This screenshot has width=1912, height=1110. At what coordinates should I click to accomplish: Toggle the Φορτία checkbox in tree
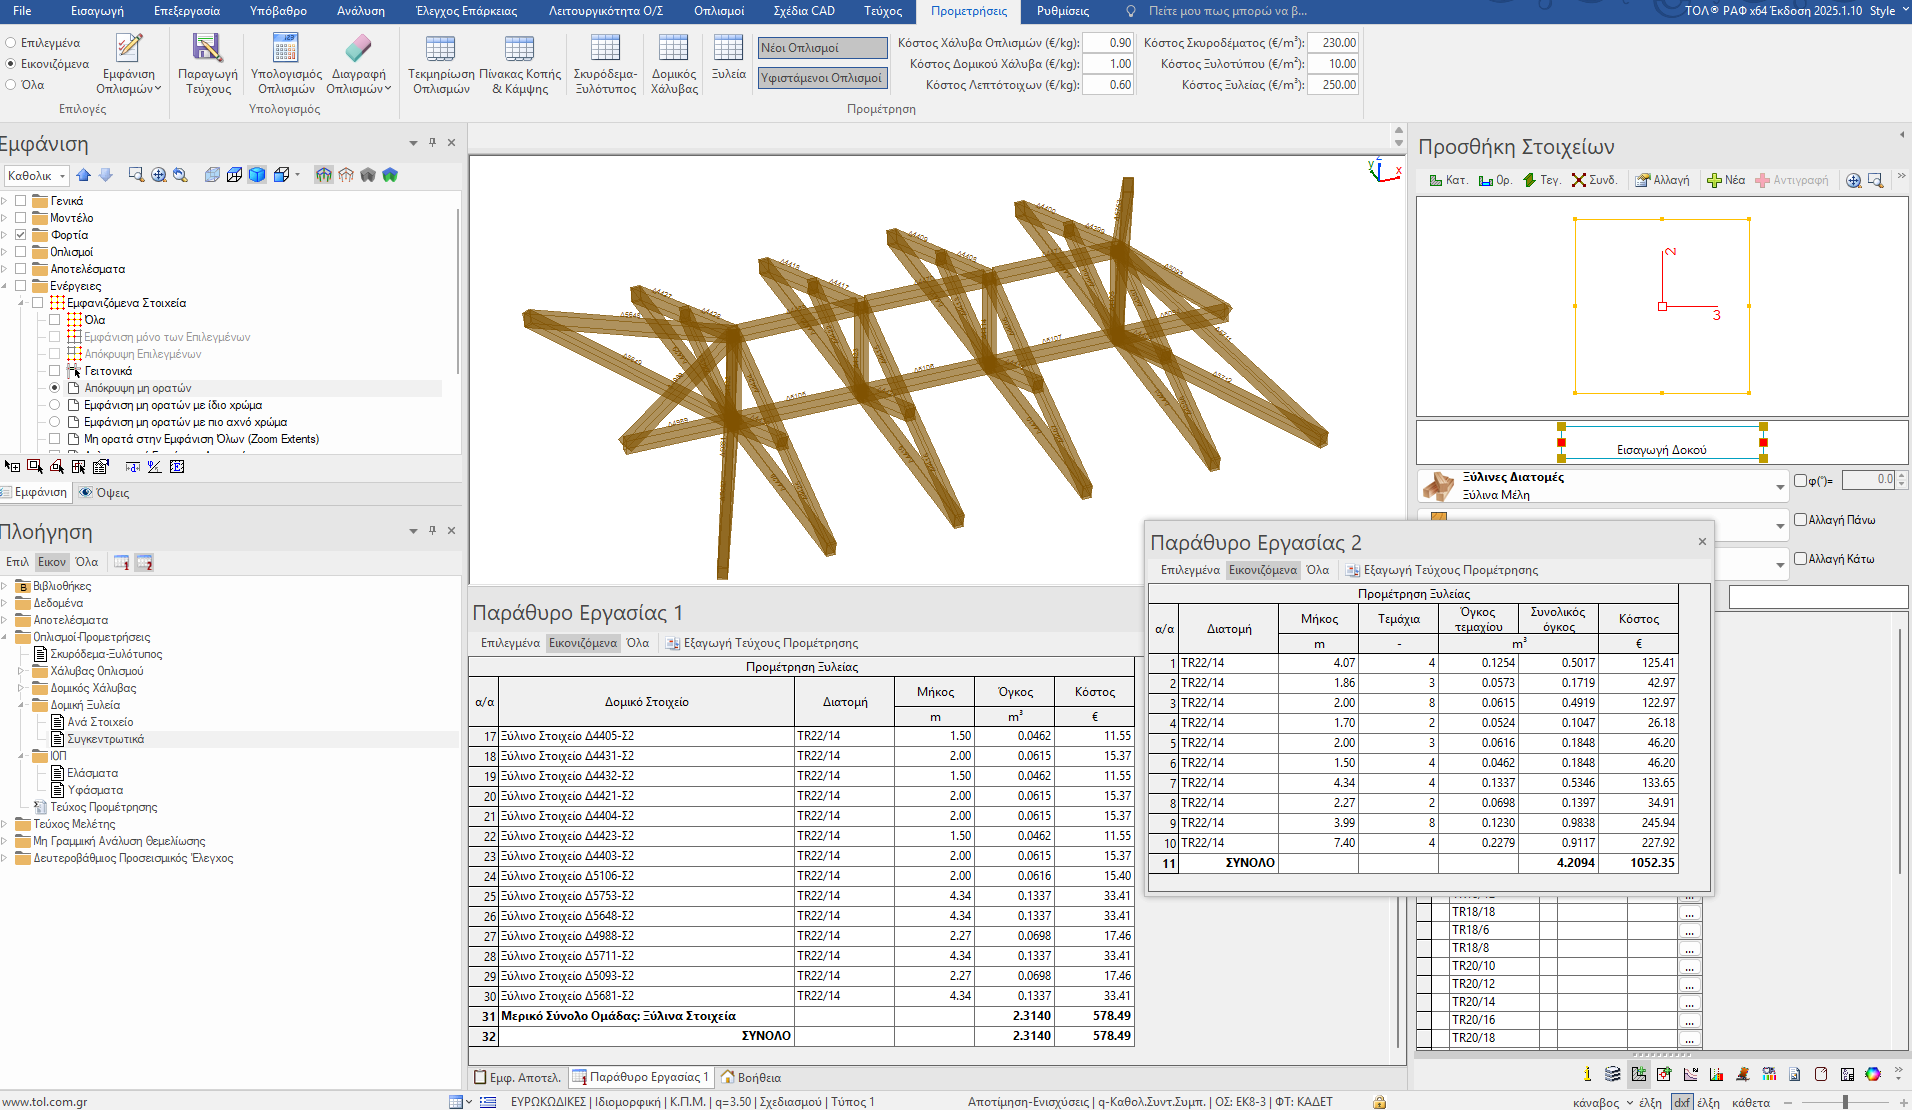coord(20,235)
